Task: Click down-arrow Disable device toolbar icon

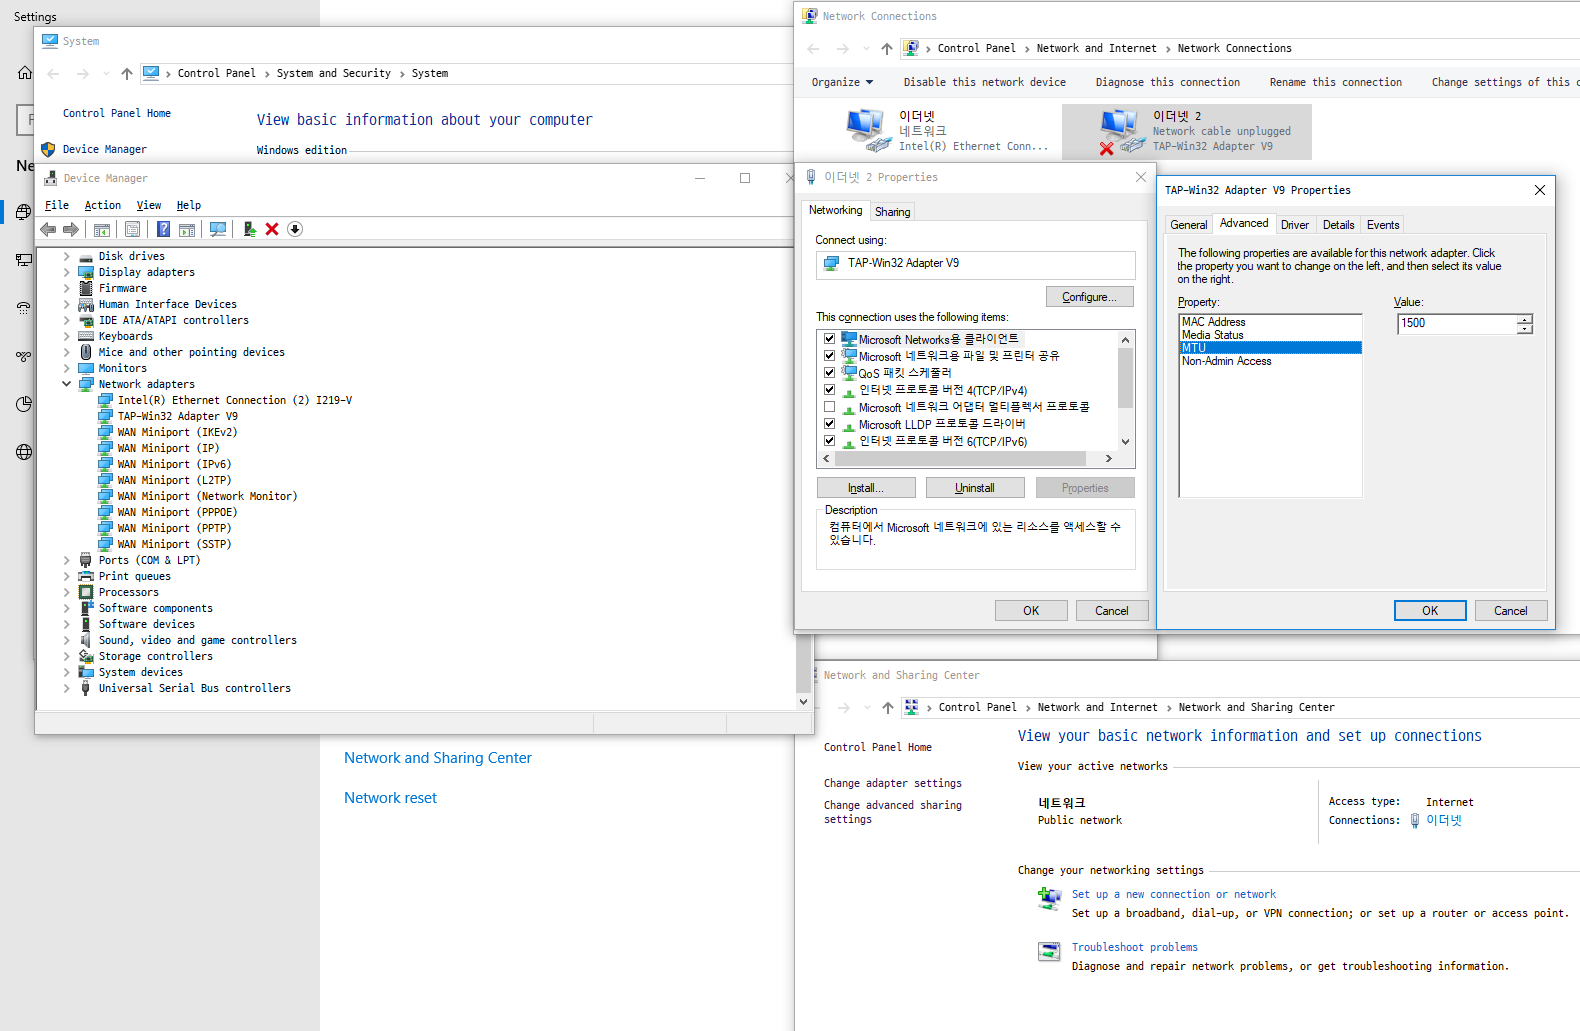Action: point(295,229)
